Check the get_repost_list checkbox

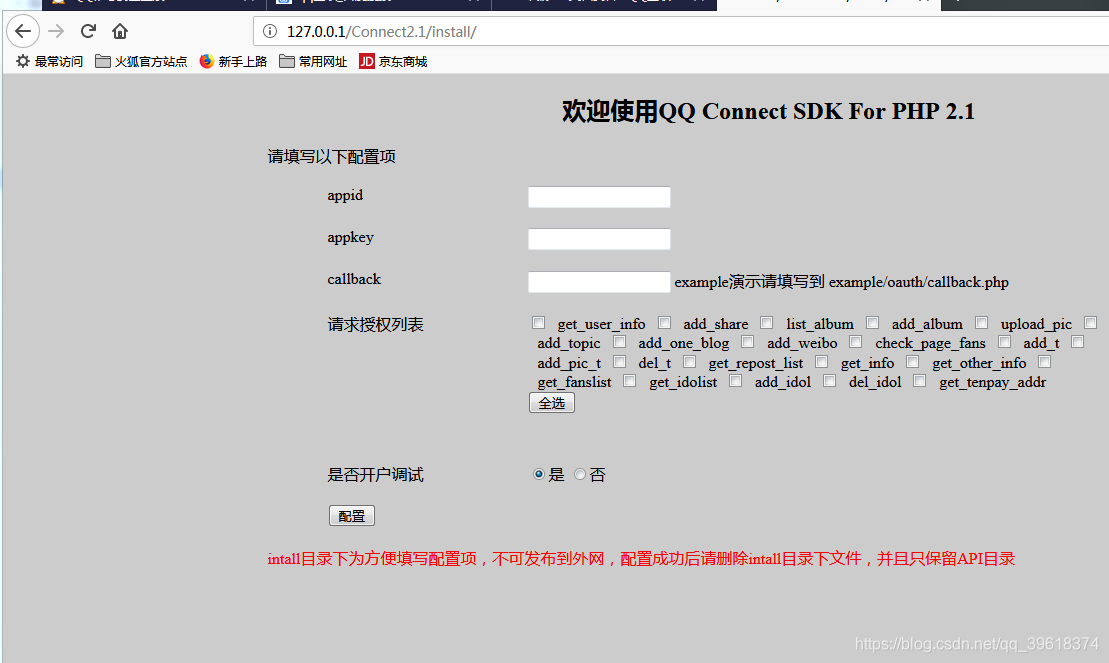[x=690, y=362]
